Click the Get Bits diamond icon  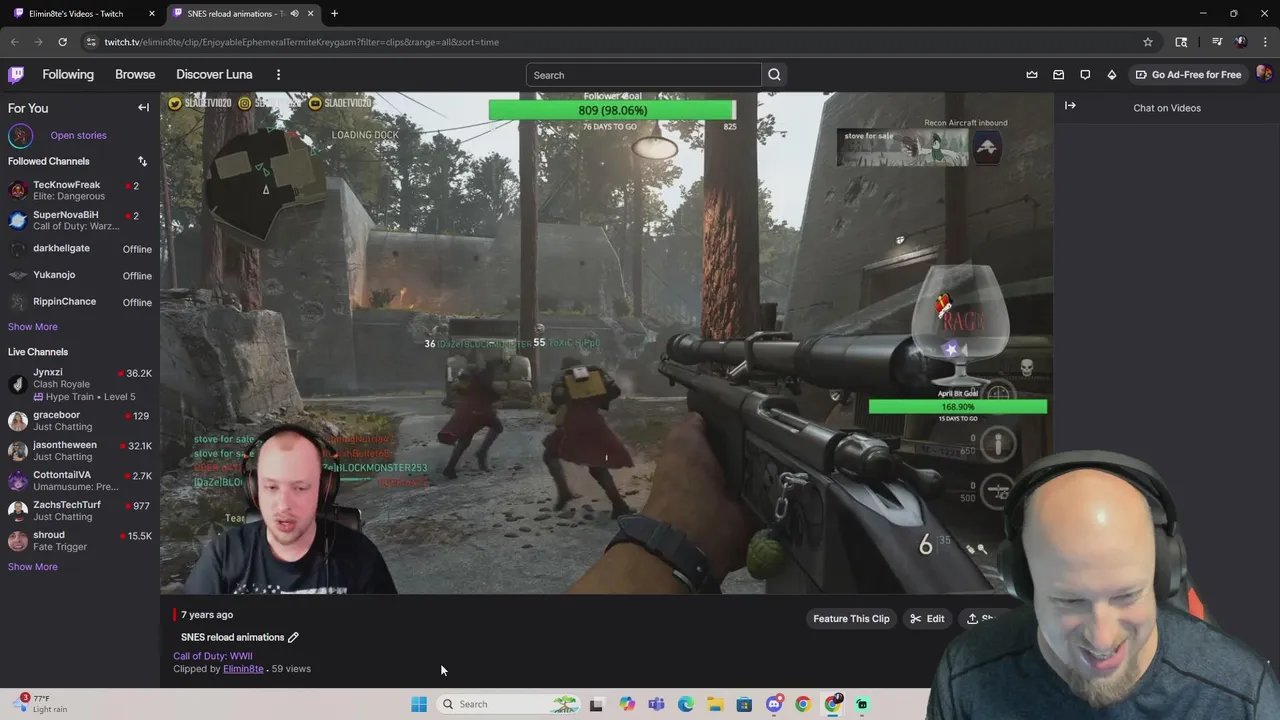pyautogui.click(x=1111, y=74)
